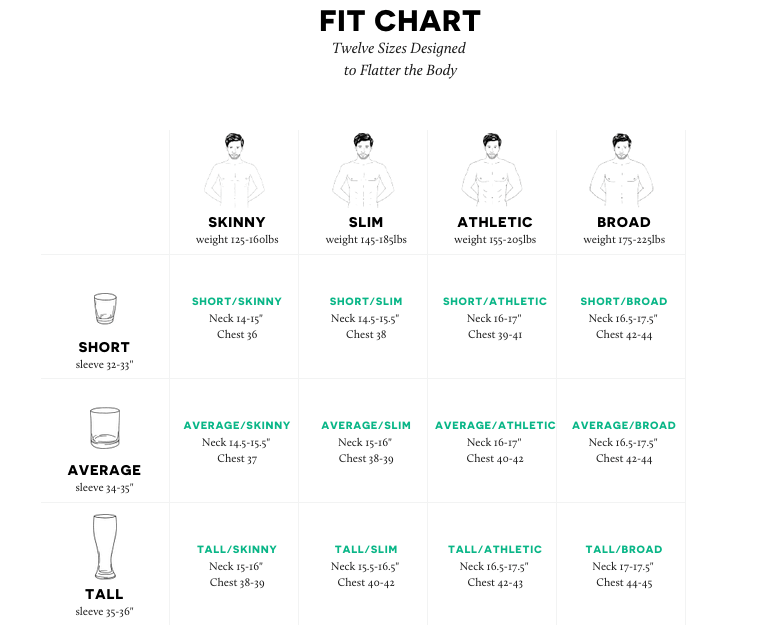Select the SHORT/SKINNY size link

[x=237, y=301]
